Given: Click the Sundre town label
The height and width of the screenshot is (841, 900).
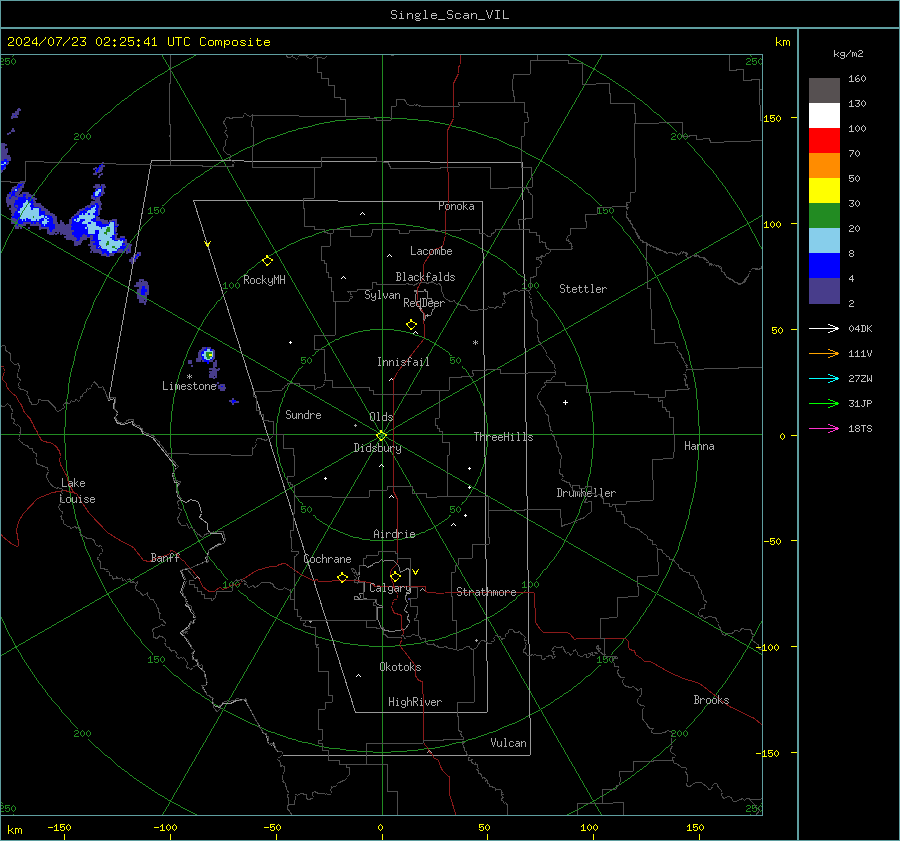Looking at the screenshot, I should click(x=303, y=415).
